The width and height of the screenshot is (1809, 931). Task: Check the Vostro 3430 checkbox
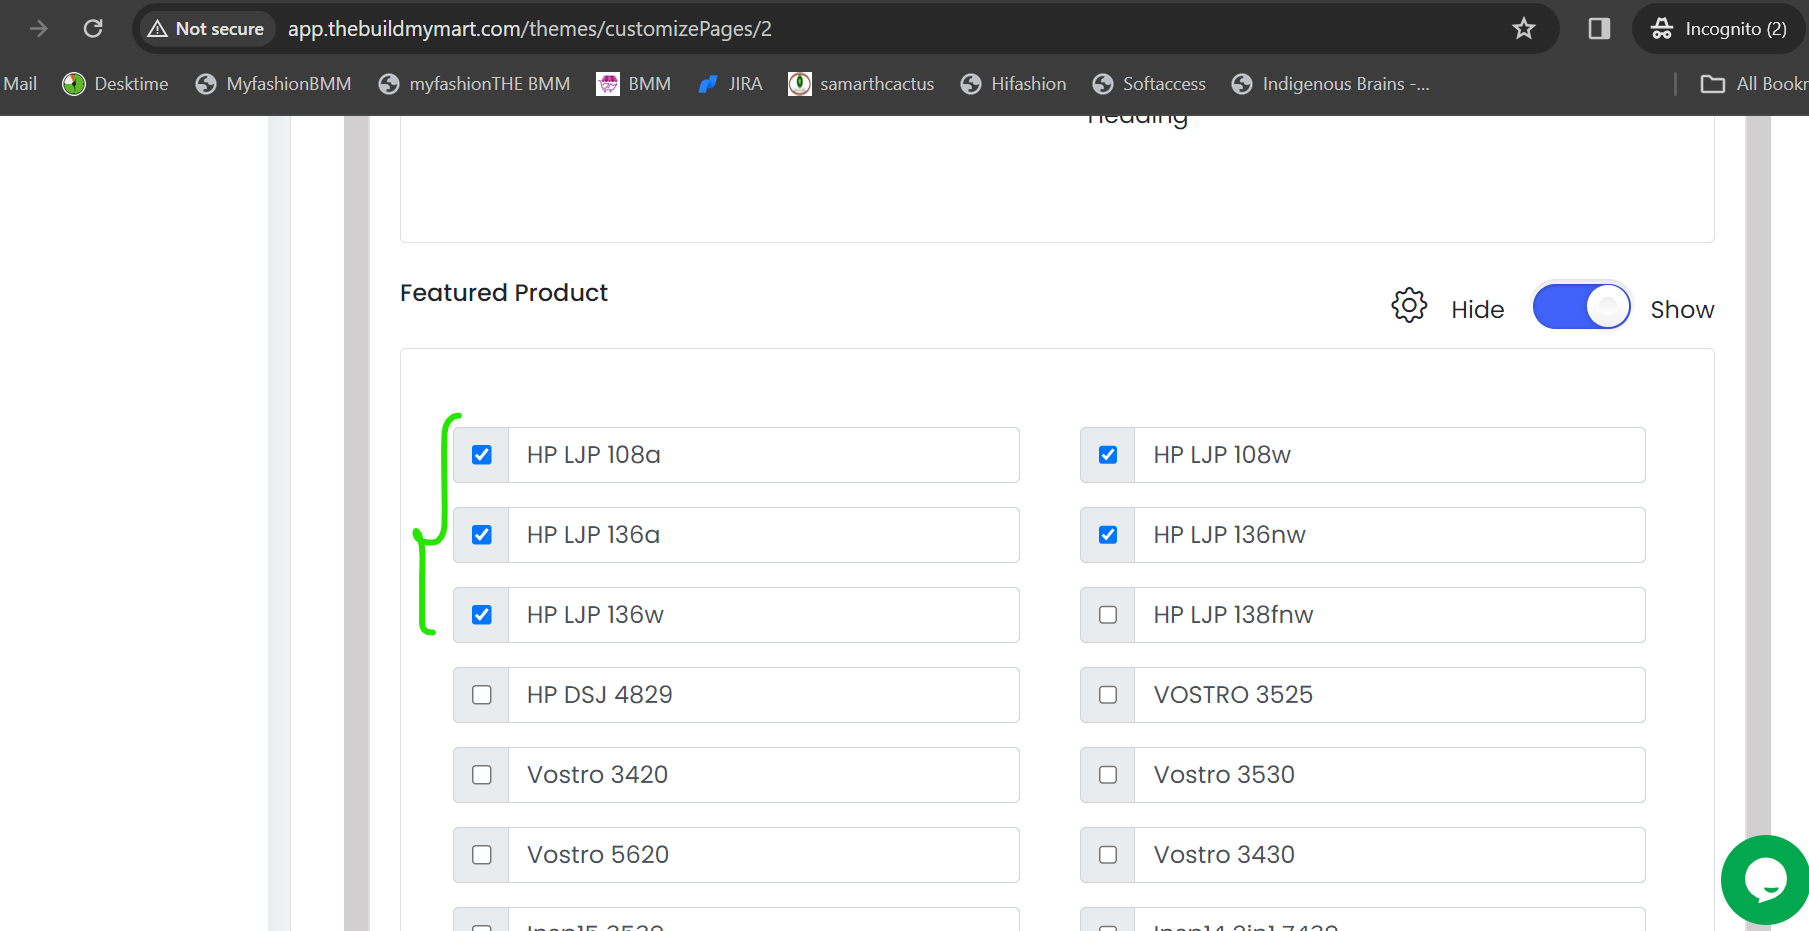(1108, 855)
